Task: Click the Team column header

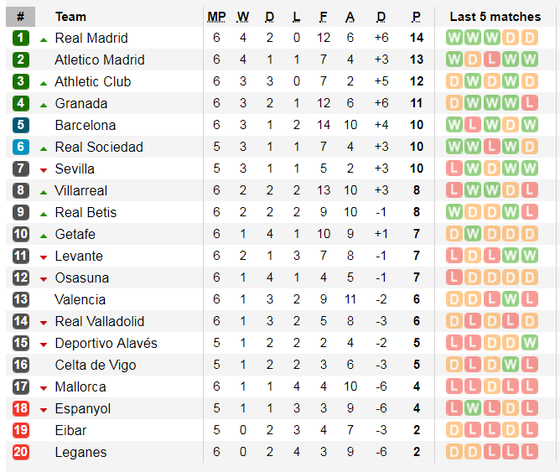Action: pyautogui.click(x=71, y=17)
